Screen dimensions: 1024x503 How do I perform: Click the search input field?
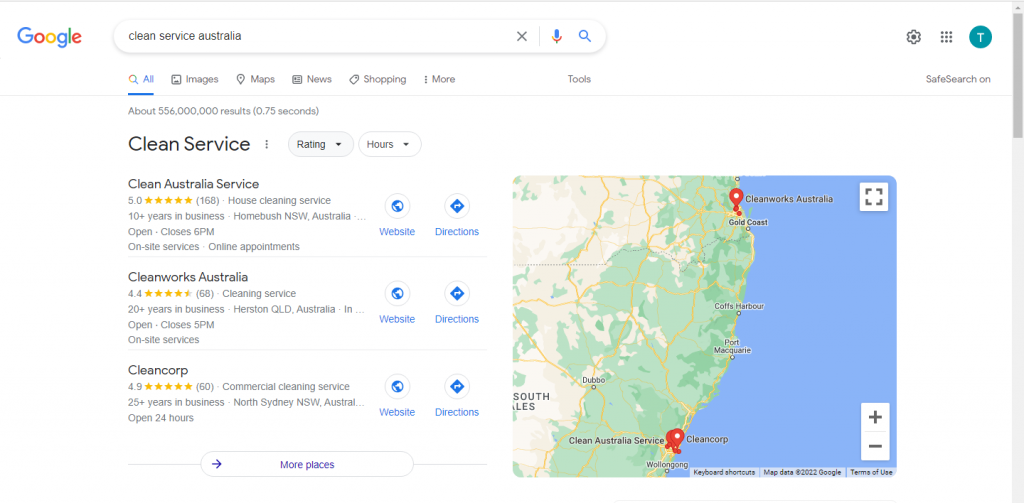point(310,36)
